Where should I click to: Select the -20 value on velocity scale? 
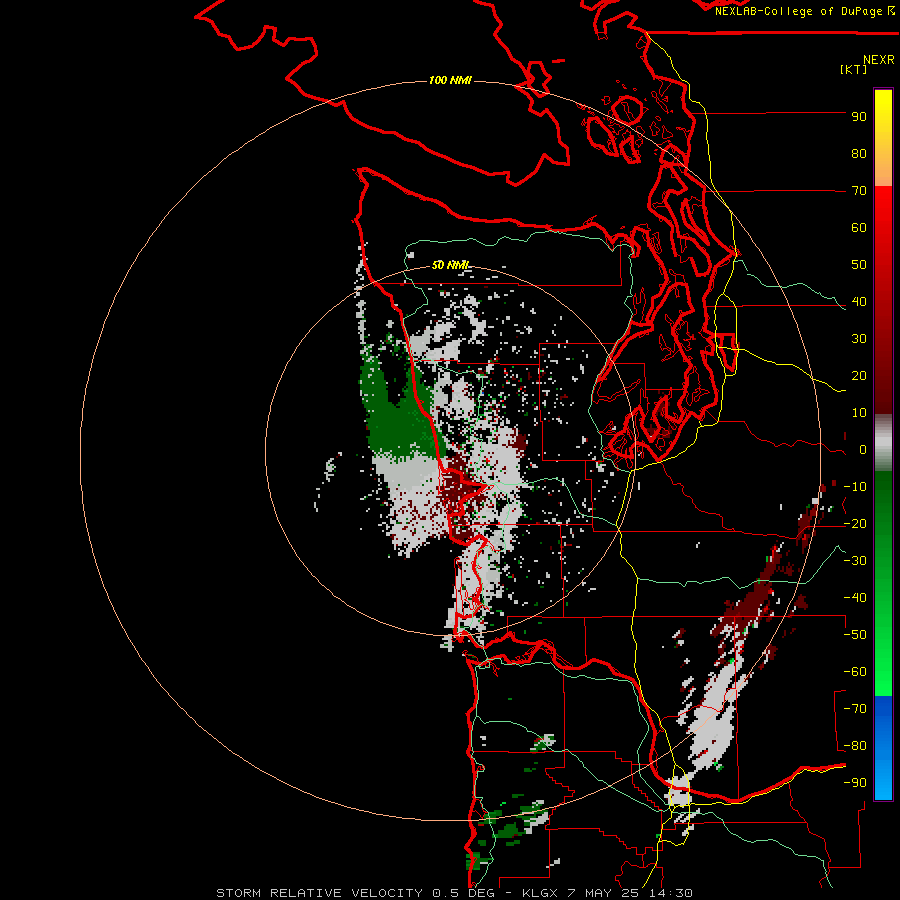click(855, 523)
